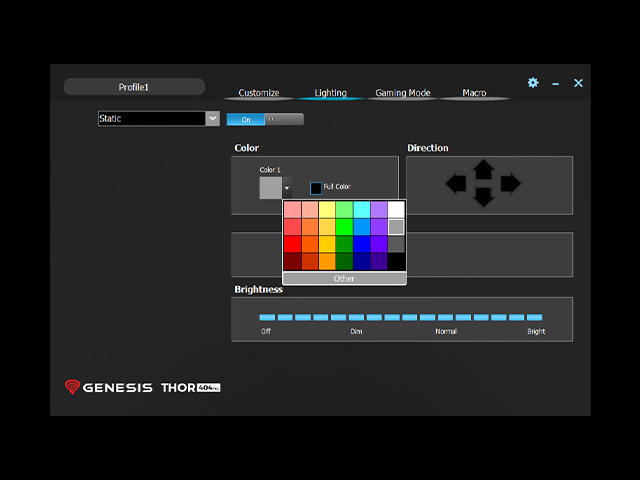Minimize the Genesis Thor window
The image size is (640, 480).
point(556,84)
